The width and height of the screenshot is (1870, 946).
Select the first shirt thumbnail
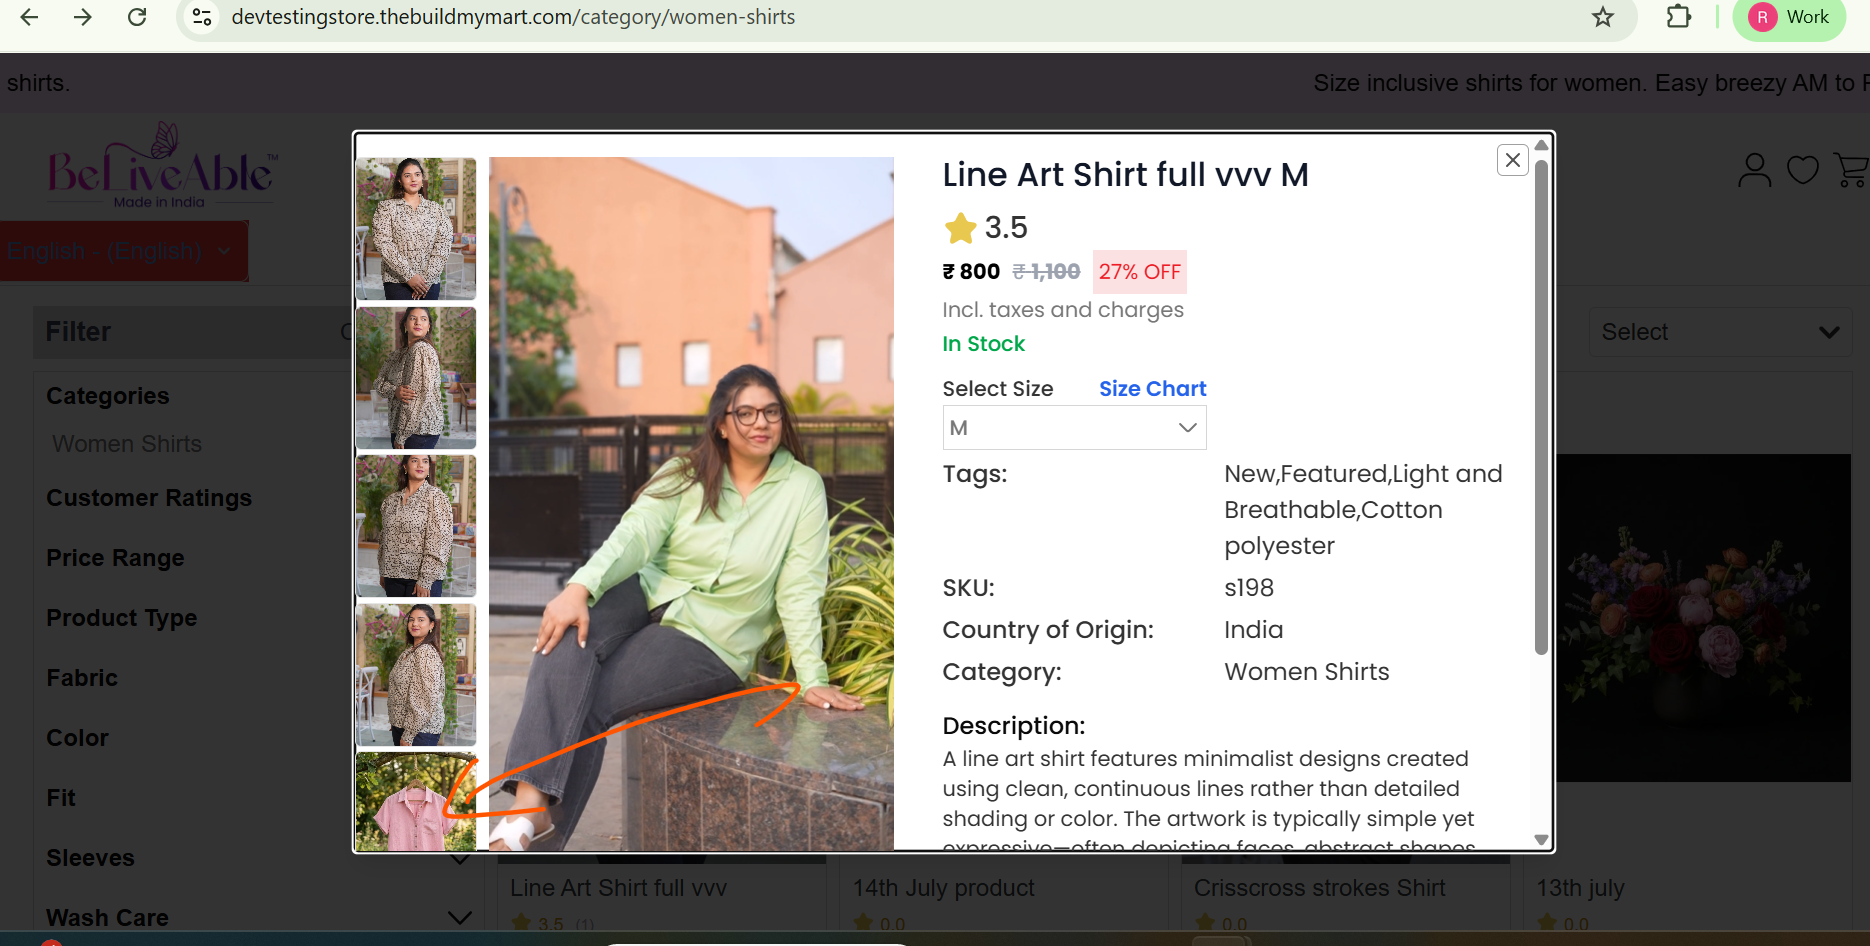click(x=416, y=229)
